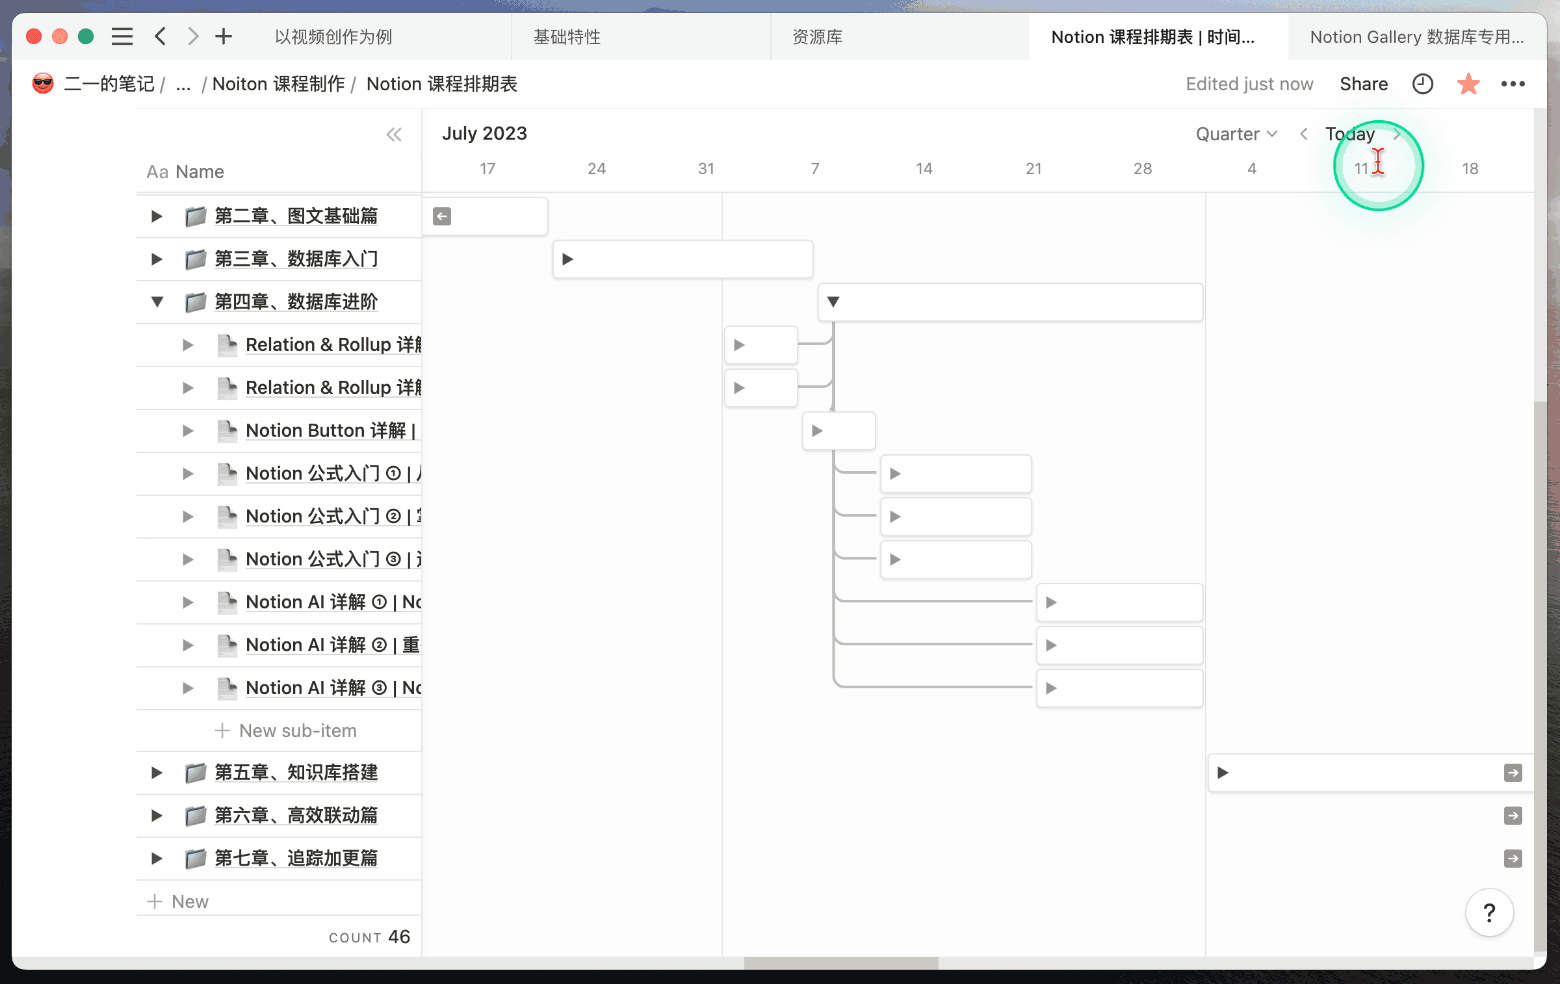Screen dimensions: 1560x984
Task: Jump timeline to Today
Action: pyautogui.click(x=1350, y=134)
